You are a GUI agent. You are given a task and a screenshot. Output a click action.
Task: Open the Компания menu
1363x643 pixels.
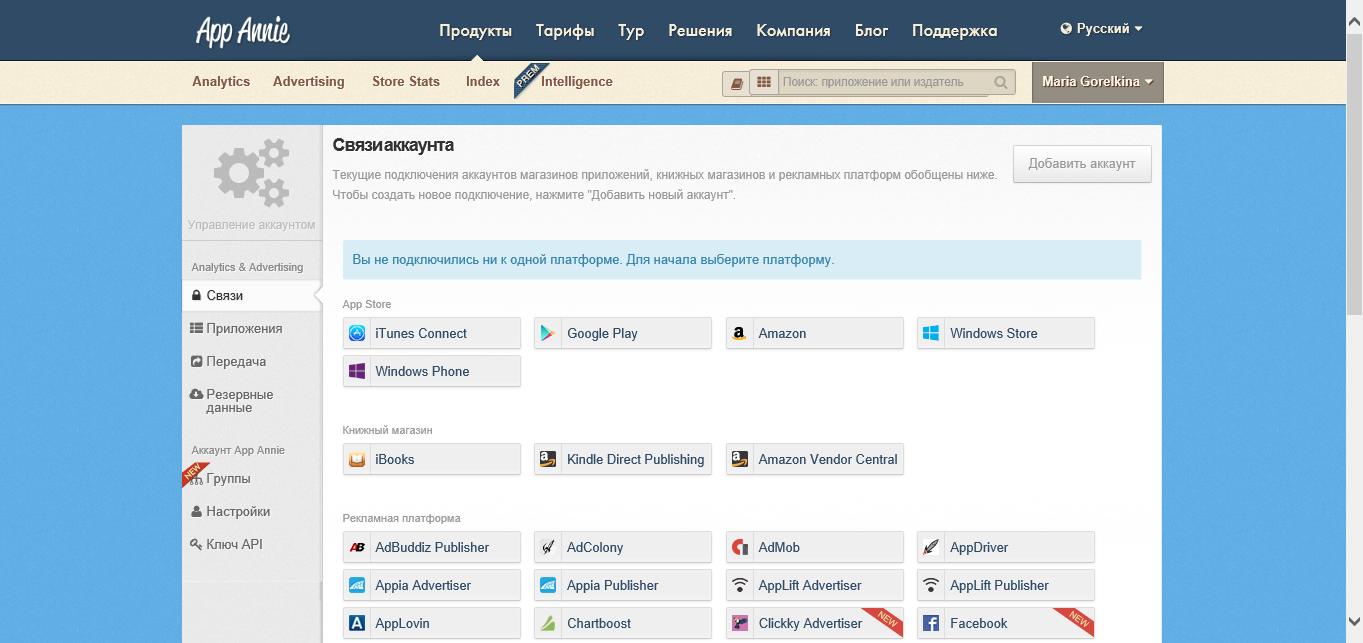(793, 31)
